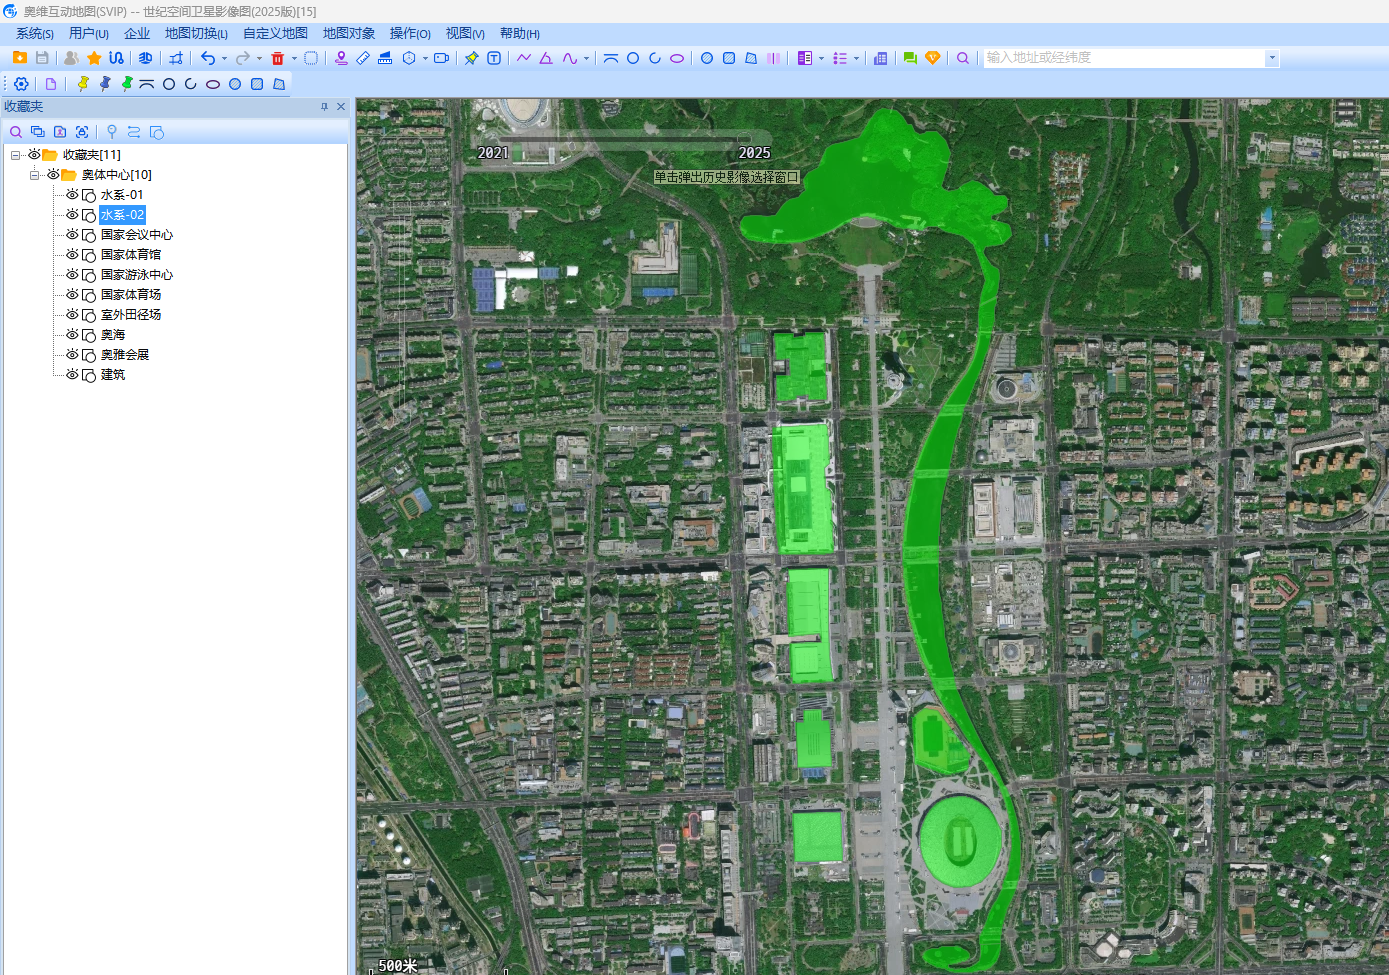Toggle visibility of 建筑
Image resolution: width=1389 pixels, height=975 pixels.
click(x=72, y=375)
